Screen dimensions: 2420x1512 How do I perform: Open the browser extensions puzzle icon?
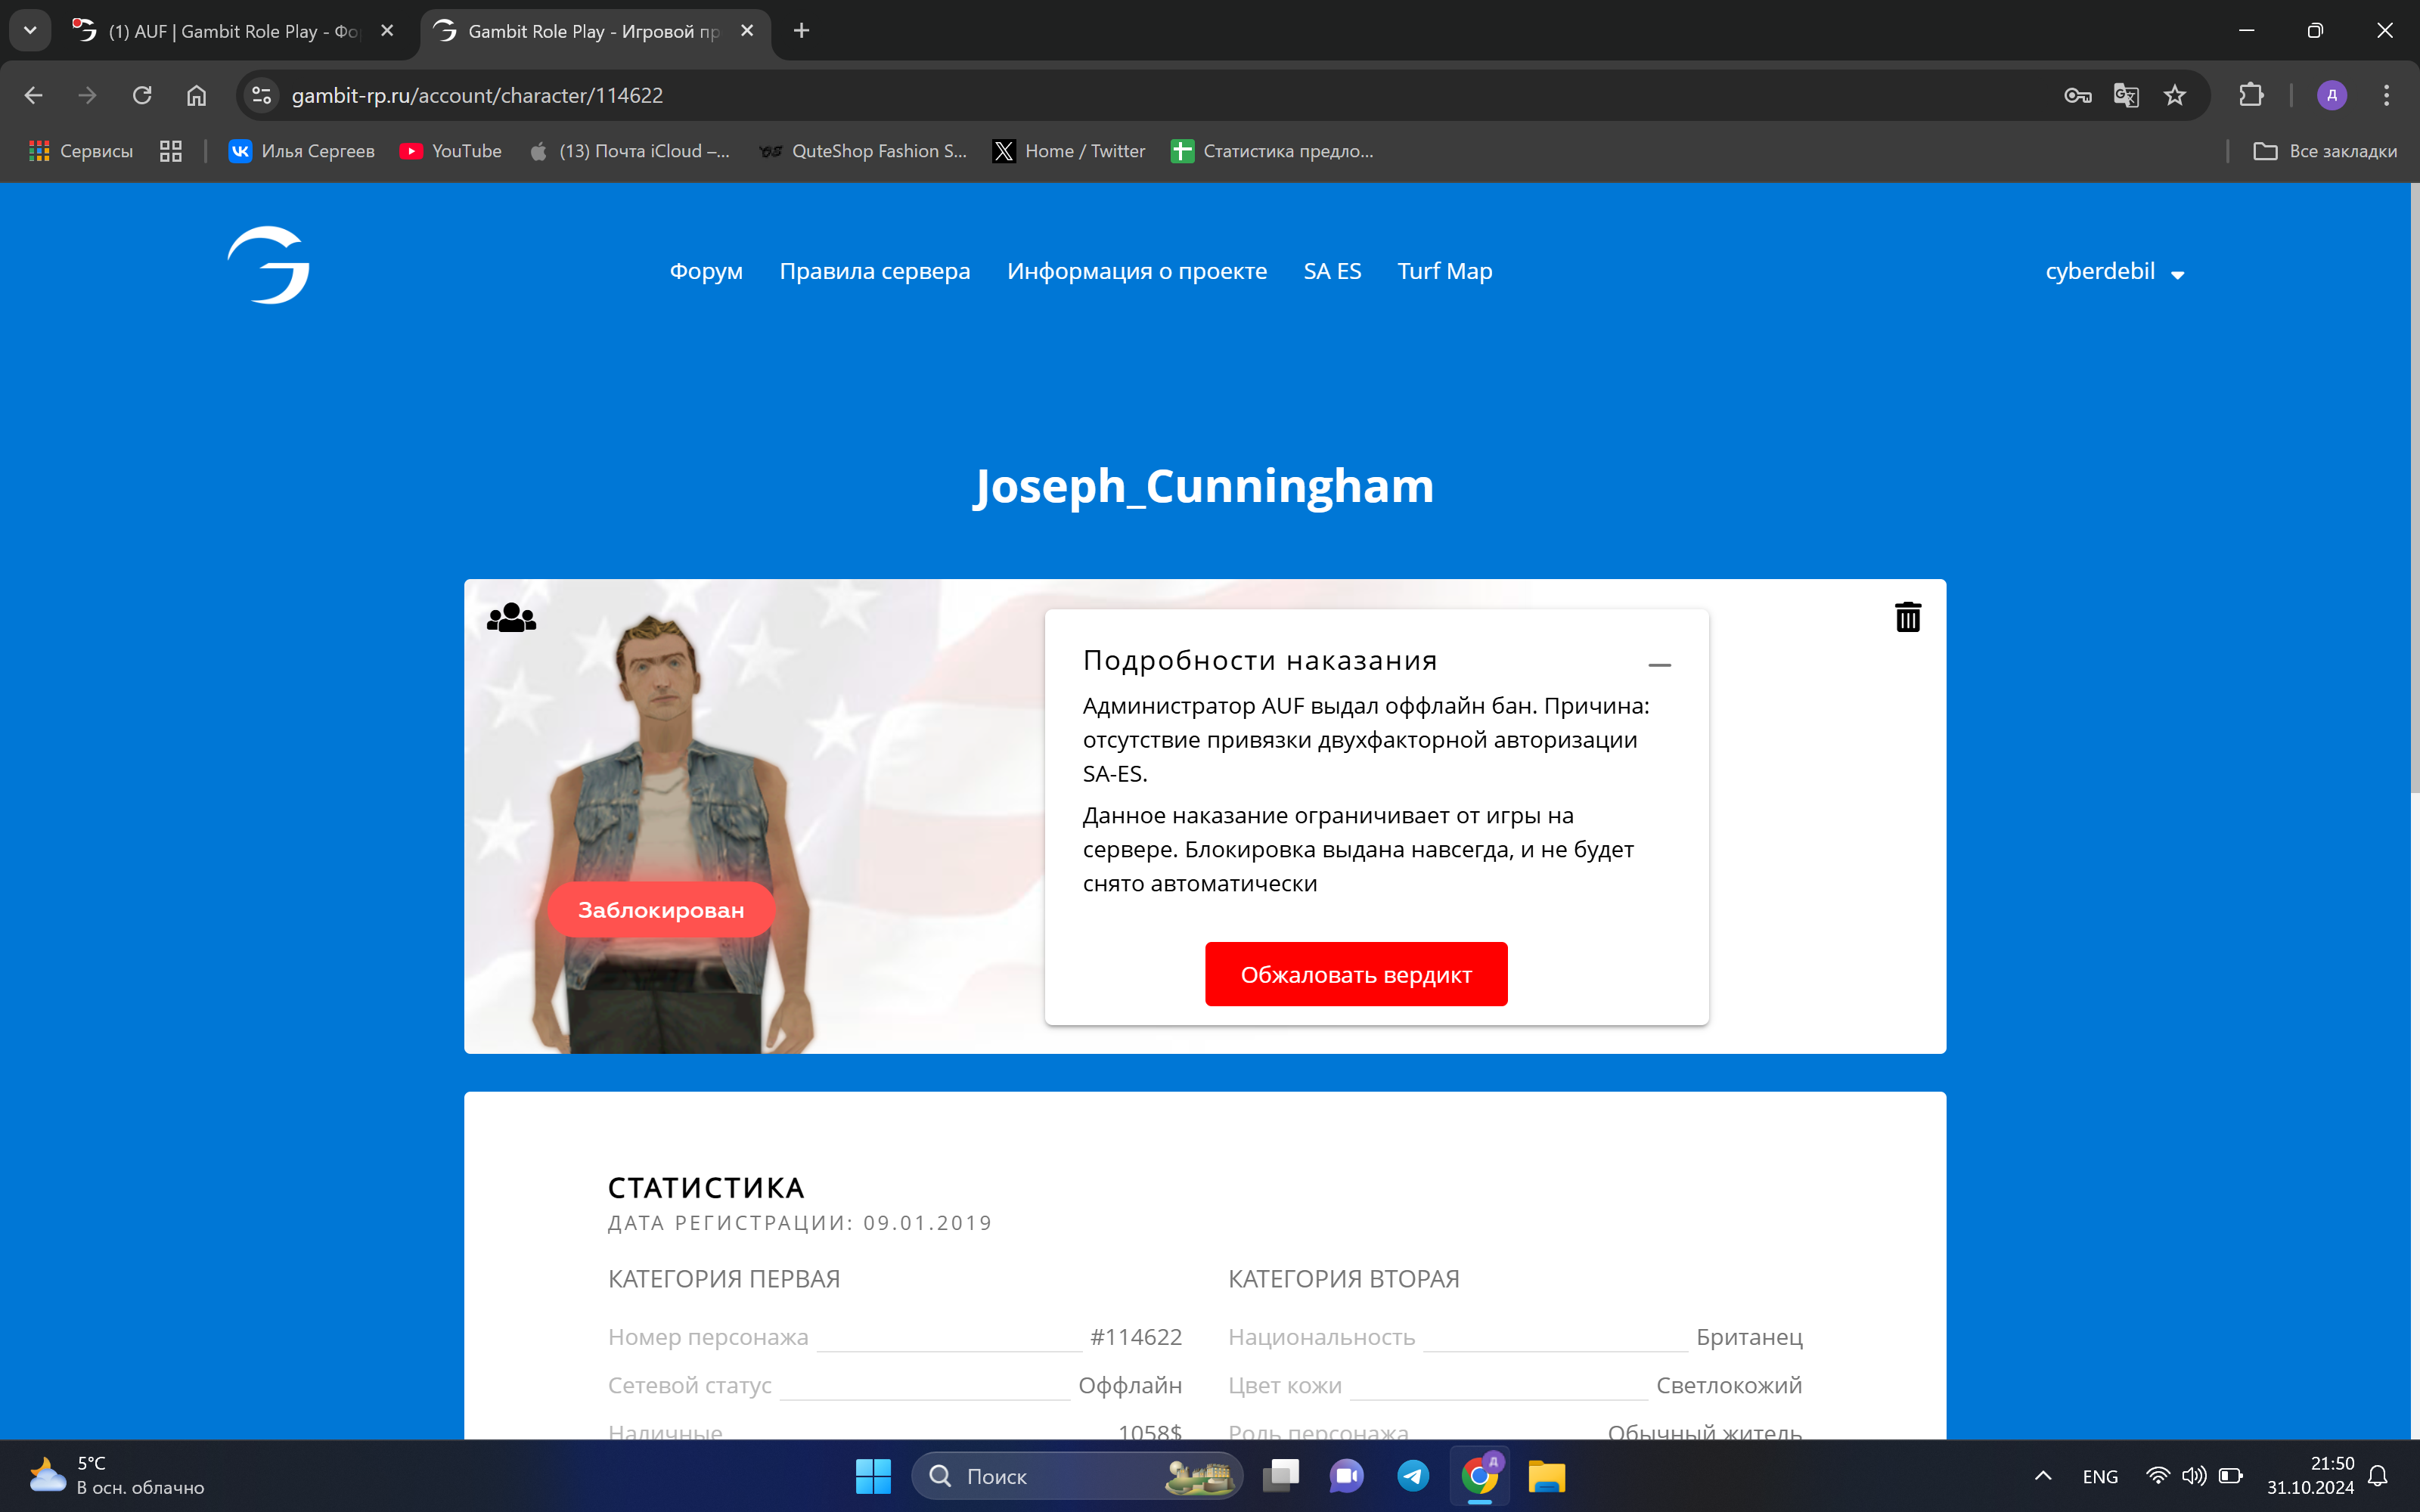click(x=2251, y=95)
